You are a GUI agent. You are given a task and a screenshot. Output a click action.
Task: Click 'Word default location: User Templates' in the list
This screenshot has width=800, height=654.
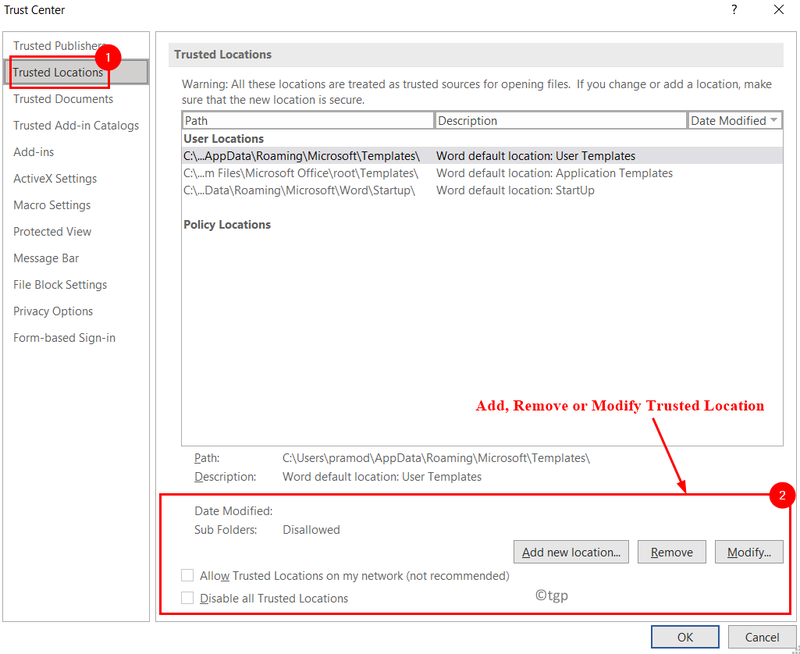click(536, 156)
